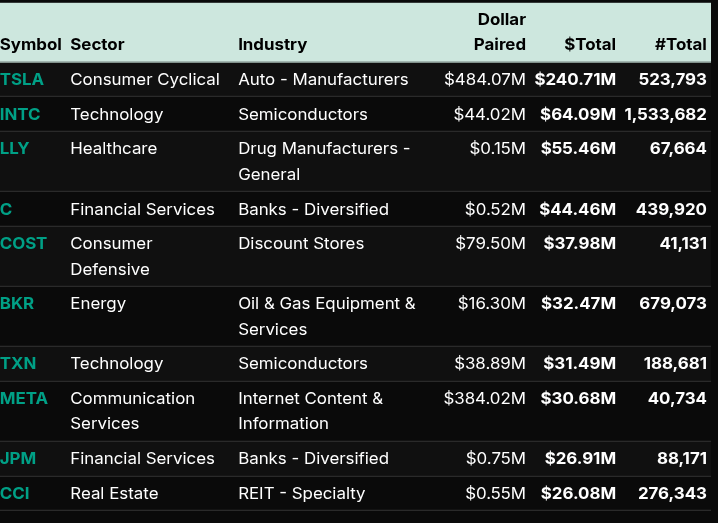The width and height of the screenshot is (718, 523).
Task: Sort by the Industry column header
Action: [272, 44]
